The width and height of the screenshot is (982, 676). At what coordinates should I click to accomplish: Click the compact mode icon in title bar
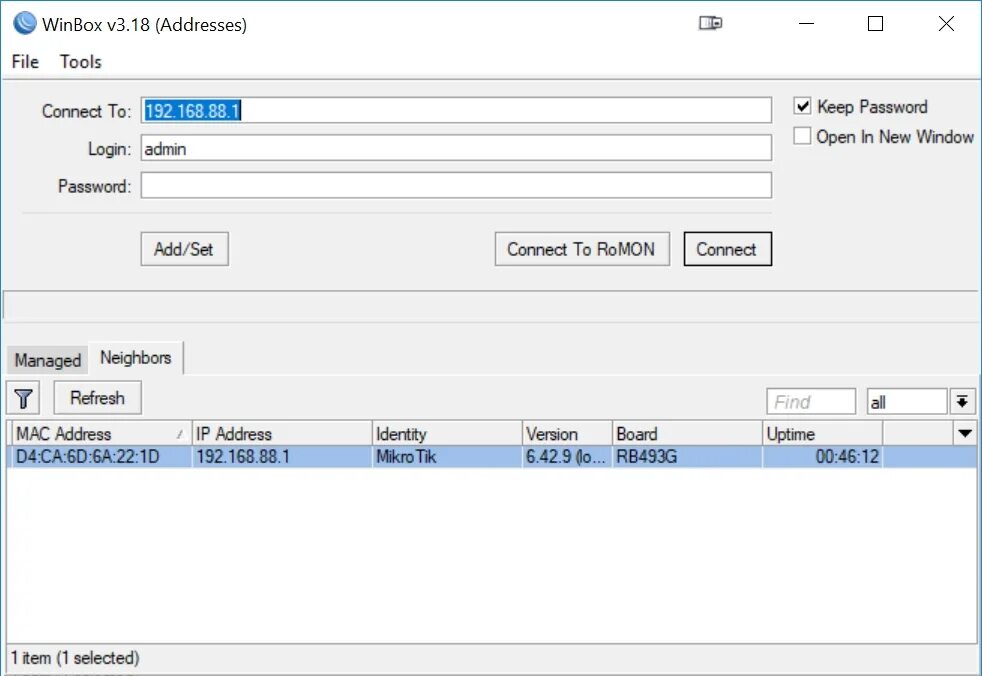point(710,23)
